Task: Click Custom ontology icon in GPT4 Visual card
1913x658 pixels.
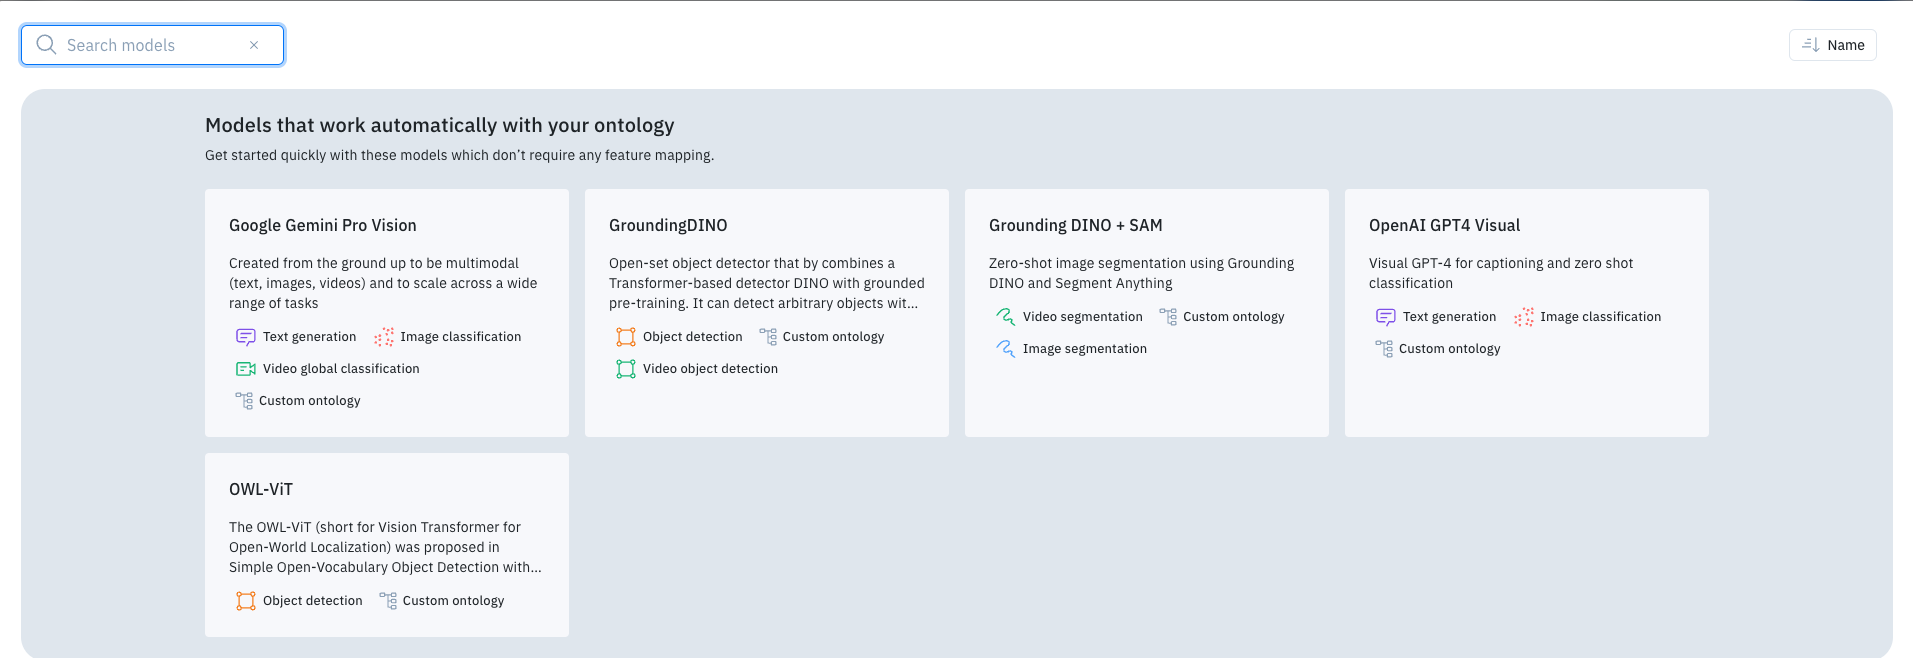Action: [x=1384, y=349]
